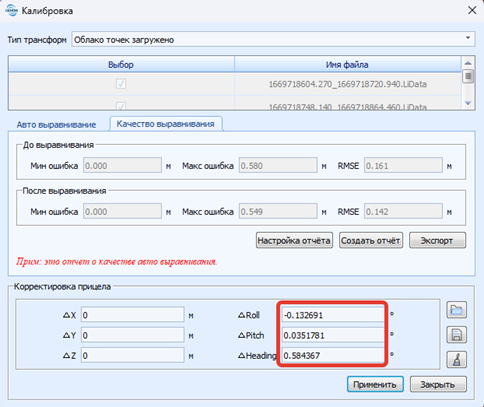Clear boresight values with broom icon
Viewport: 484px width, 407px height.
(456, 360)
